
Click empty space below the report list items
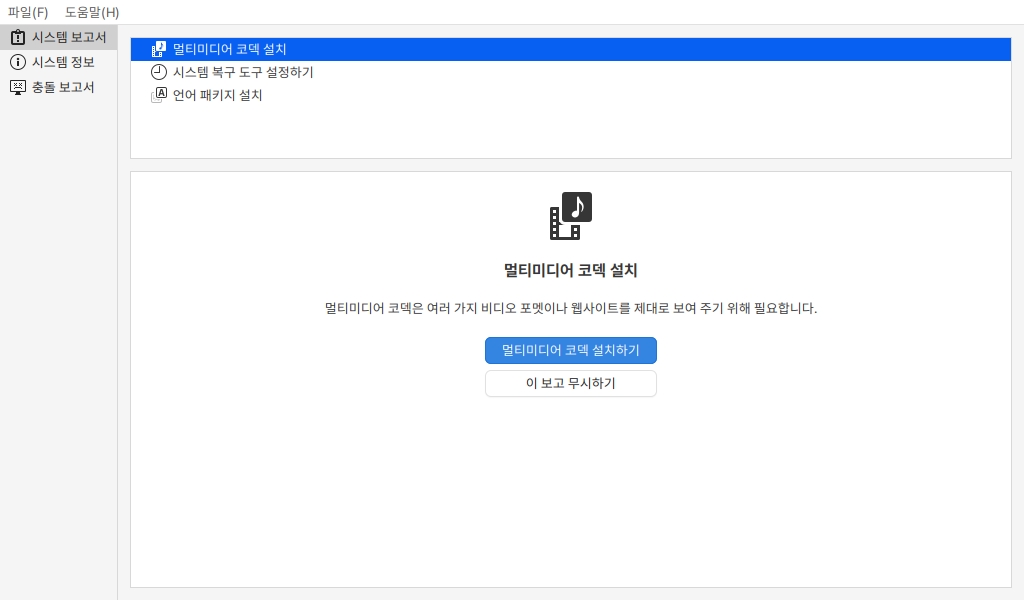(x=570, y=135)
